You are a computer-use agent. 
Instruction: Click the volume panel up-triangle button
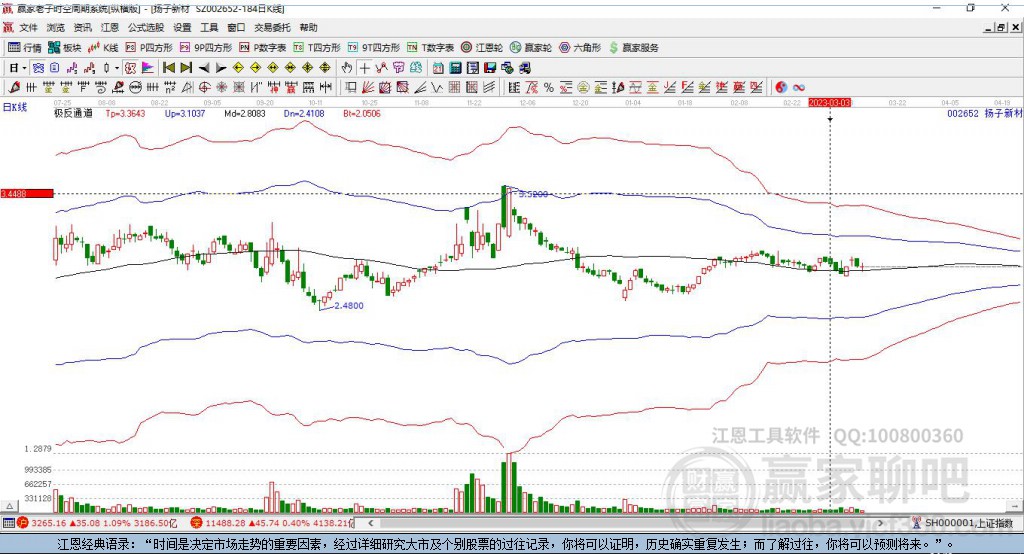(9, 506)
